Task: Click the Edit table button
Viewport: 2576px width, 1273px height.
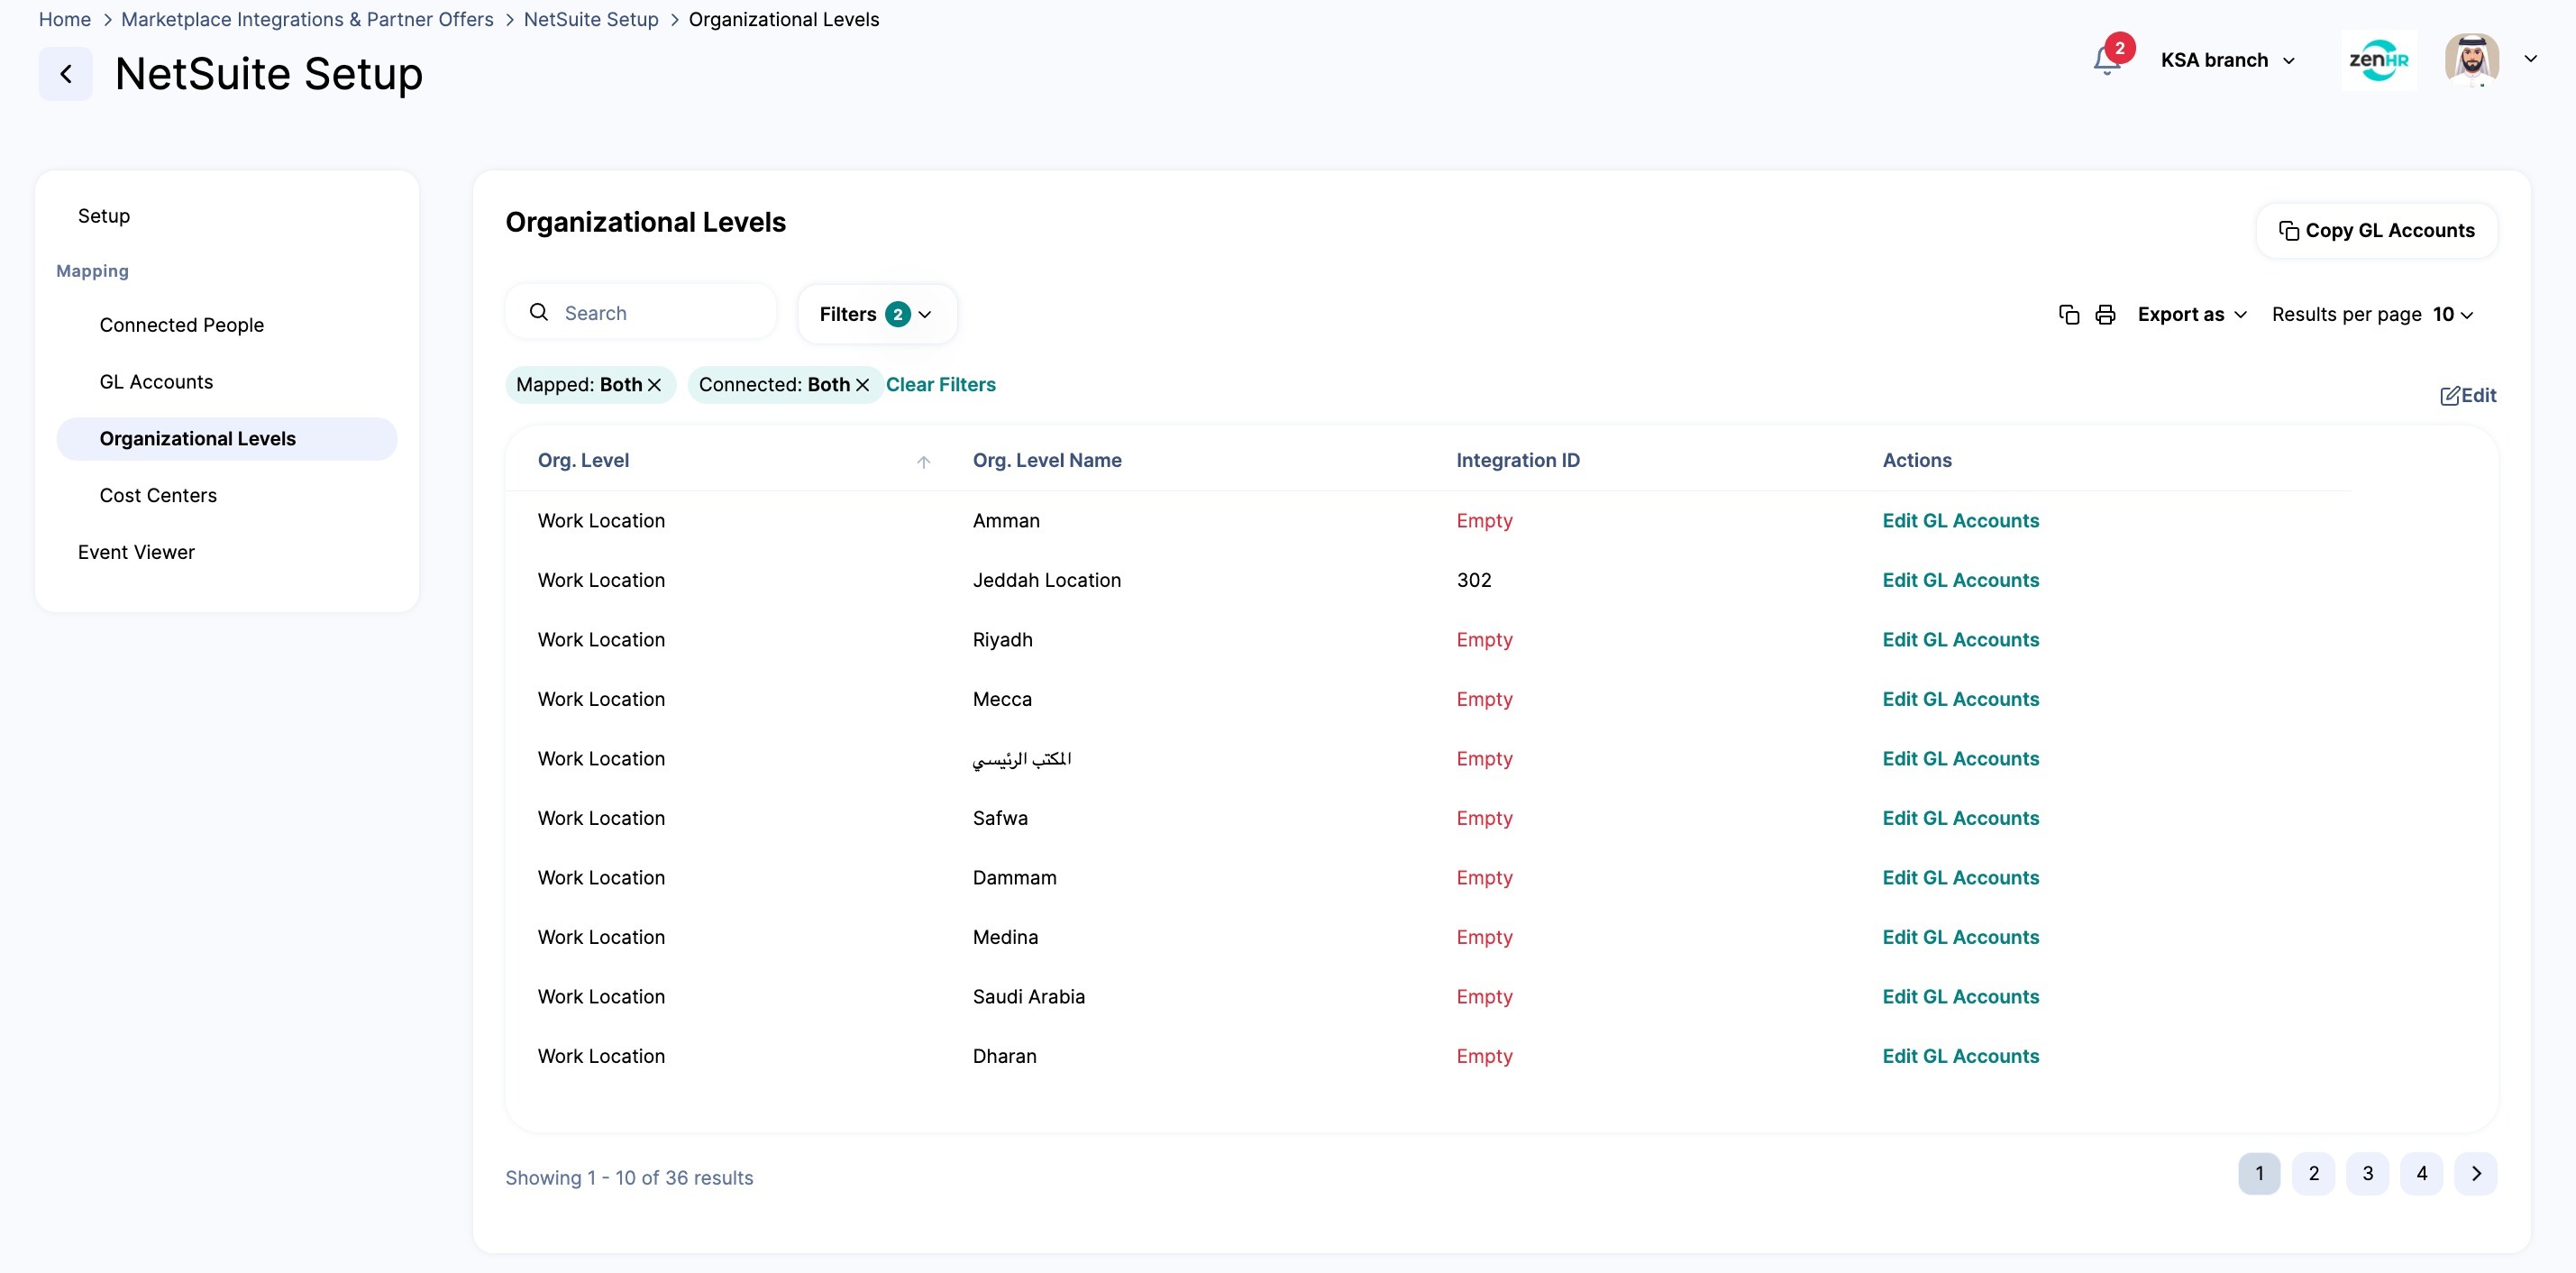Action: coord(2468,395)
